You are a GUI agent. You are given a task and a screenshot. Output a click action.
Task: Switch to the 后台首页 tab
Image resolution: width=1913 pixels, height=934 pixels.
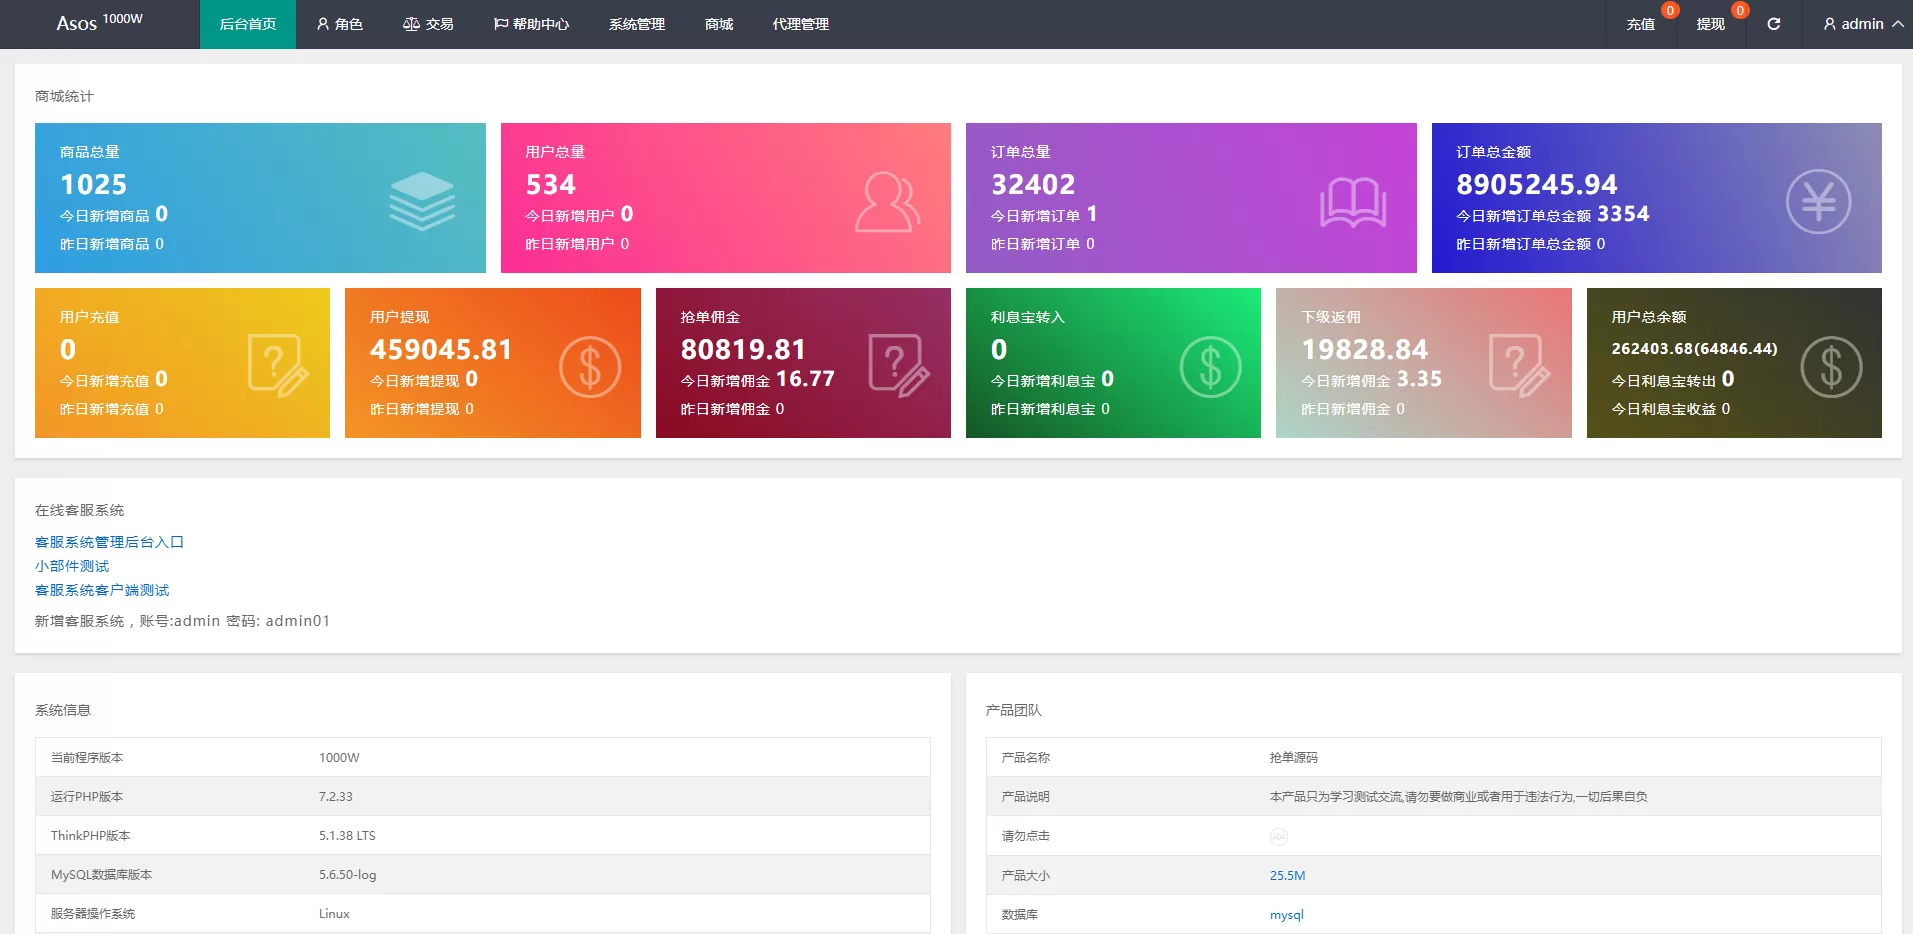click(247, 24)
